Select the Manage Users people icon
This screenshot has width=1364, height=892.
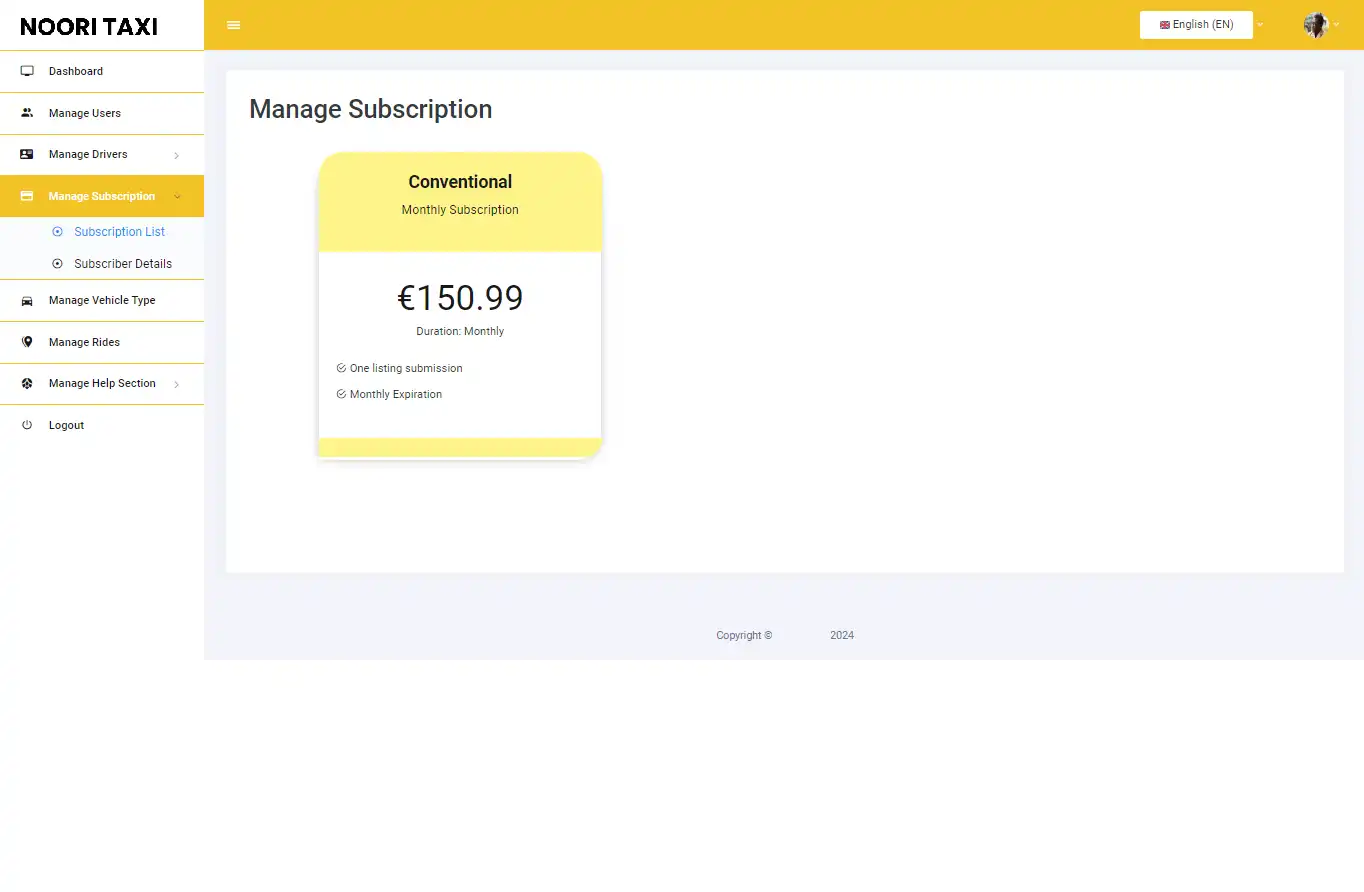[26, 113]
